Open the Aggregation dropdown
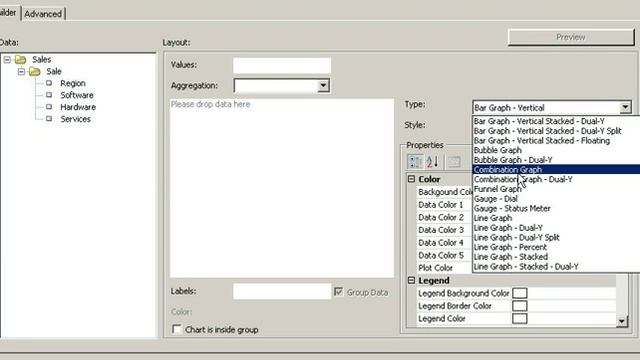This screenshot has height=360, width=640. [323, 86]
